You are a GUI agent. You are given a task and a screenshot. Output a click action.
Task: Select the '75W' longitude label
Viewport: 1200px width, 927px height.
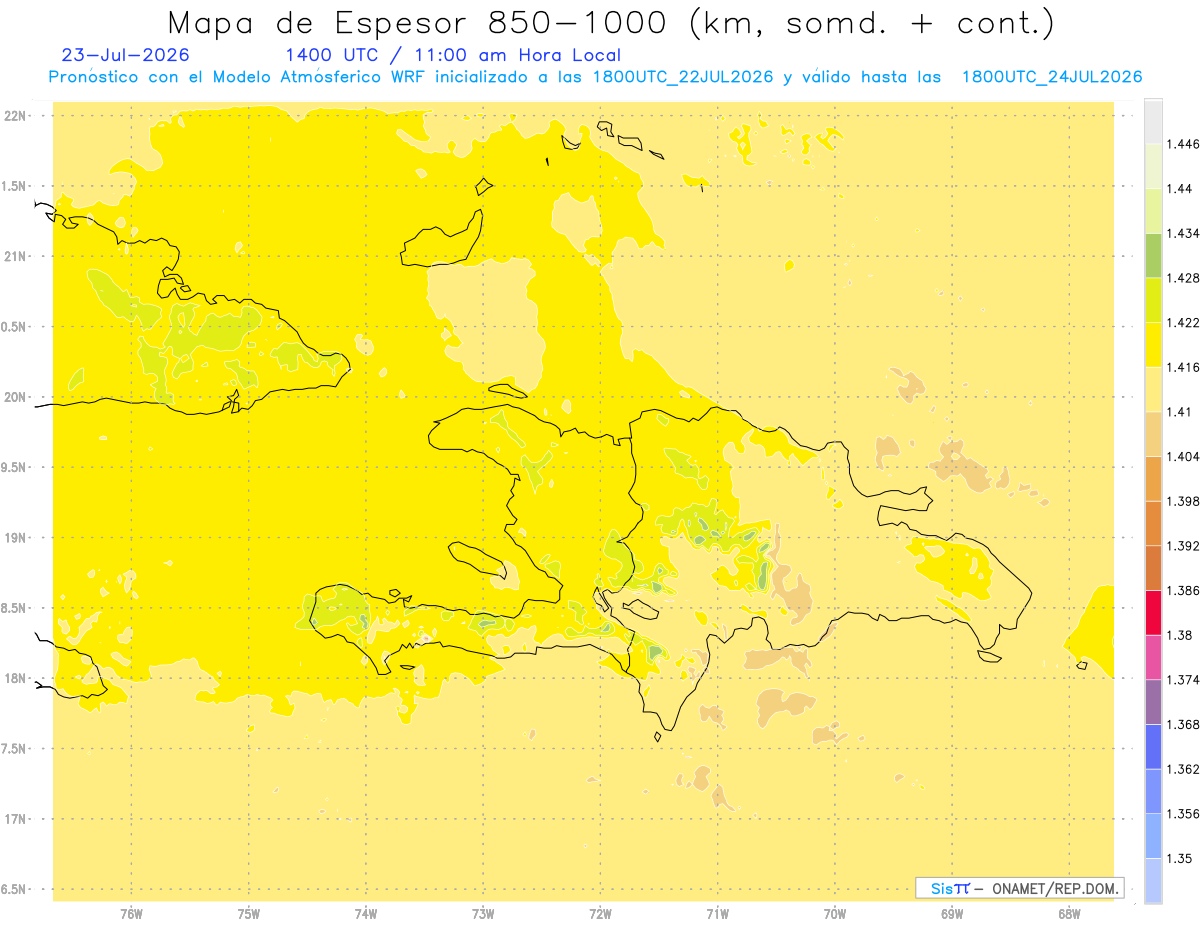click(x=249, y=913)
